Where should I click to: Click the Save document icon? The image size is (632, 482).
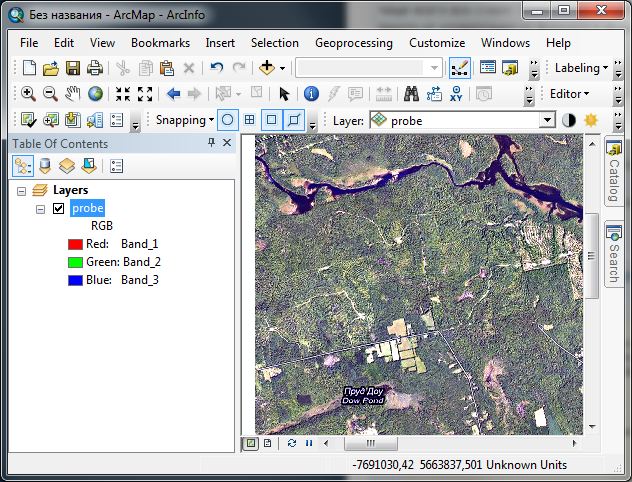click(73, 68)
